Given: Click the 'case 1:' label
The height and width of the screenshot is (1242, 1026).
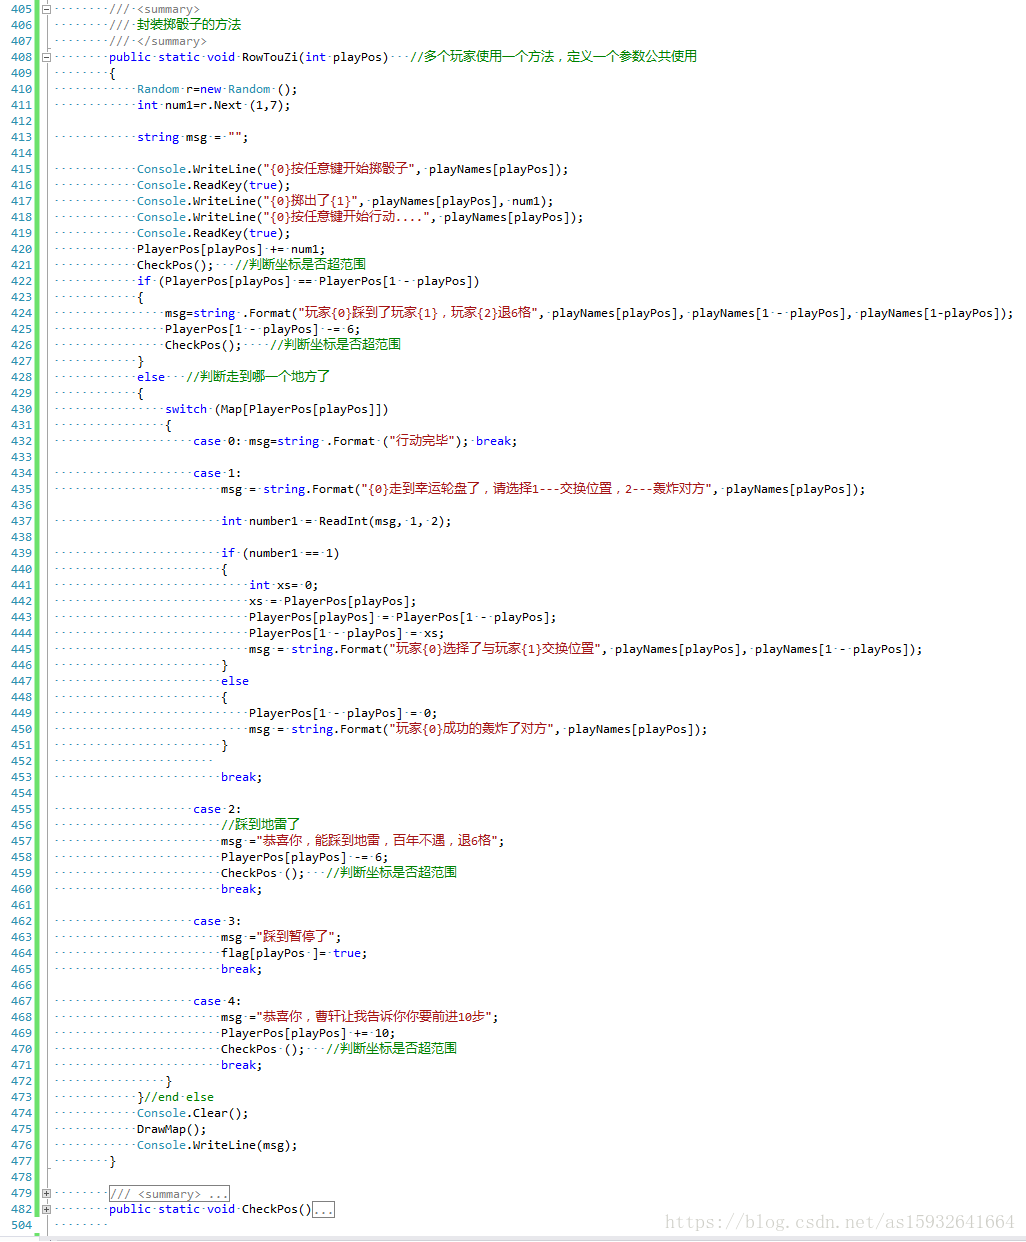Looking at the screenshot, I should click(217, 473).
